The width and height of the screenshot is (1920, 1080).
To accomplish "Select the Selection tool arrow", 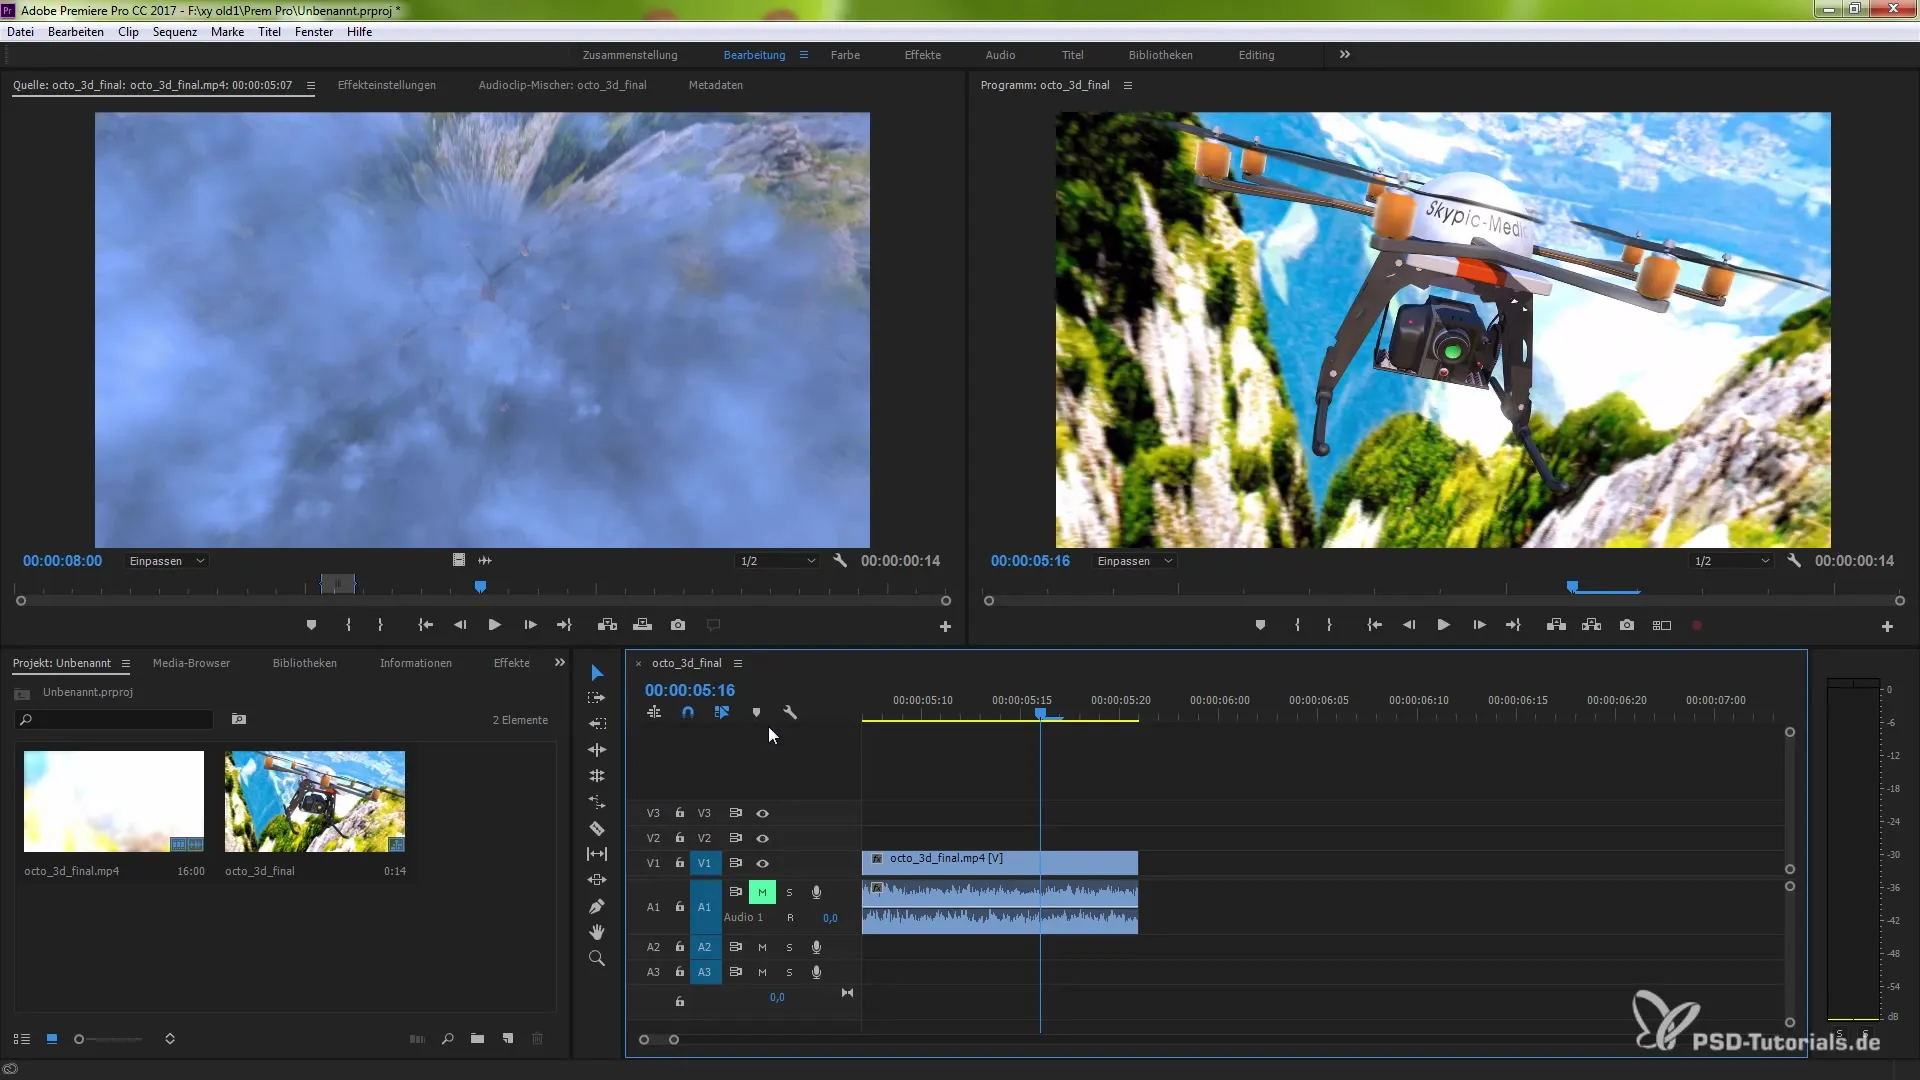I will pos(597,672).
